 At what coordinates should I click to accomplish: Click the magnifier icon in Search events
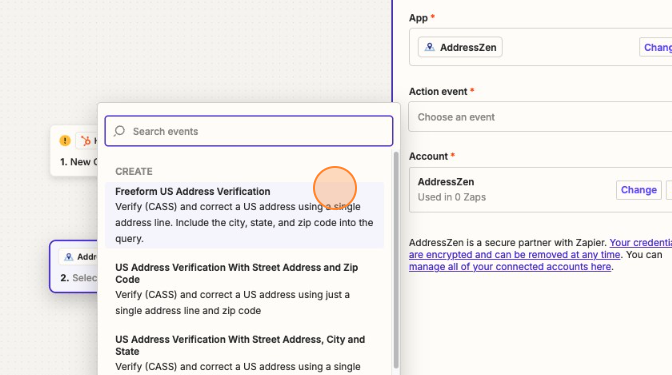[x=120, y=131]
